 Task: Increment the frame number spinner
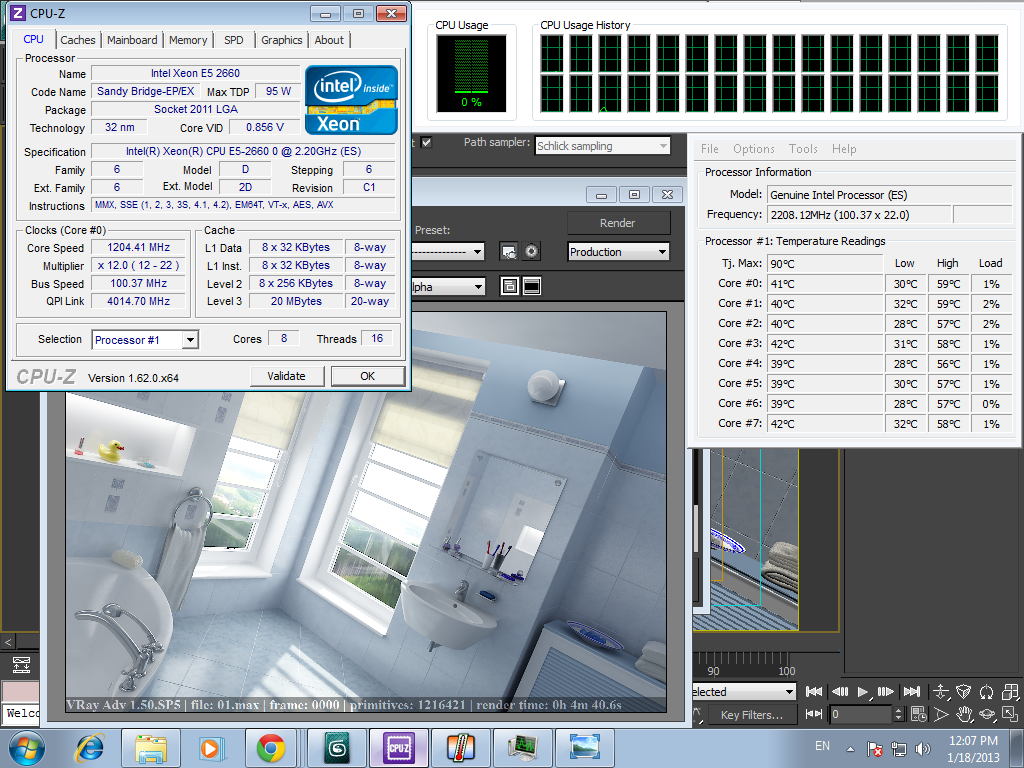tap(898, 710)
